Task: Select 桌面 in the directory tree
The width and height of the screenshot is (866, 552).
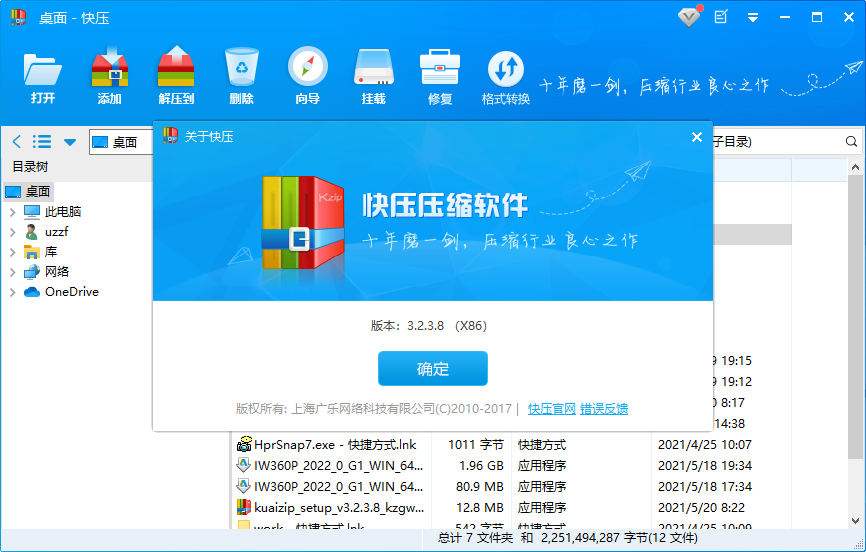Action: [x=29, y=191]
